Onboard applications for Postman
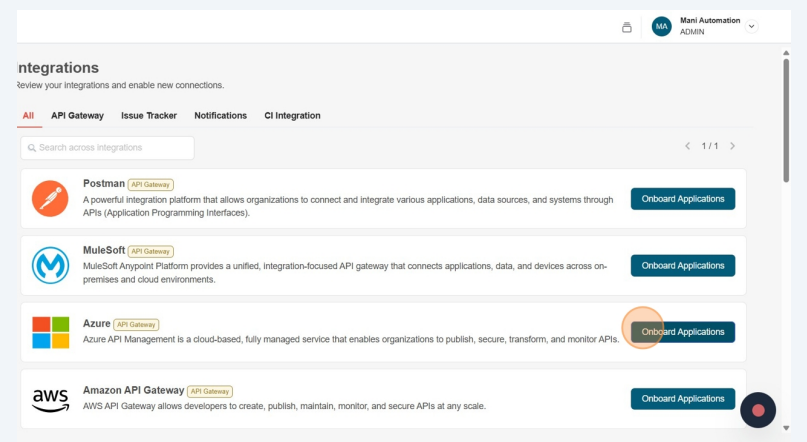This screenshot has height=442, width=807. click(x=682, y=199)
